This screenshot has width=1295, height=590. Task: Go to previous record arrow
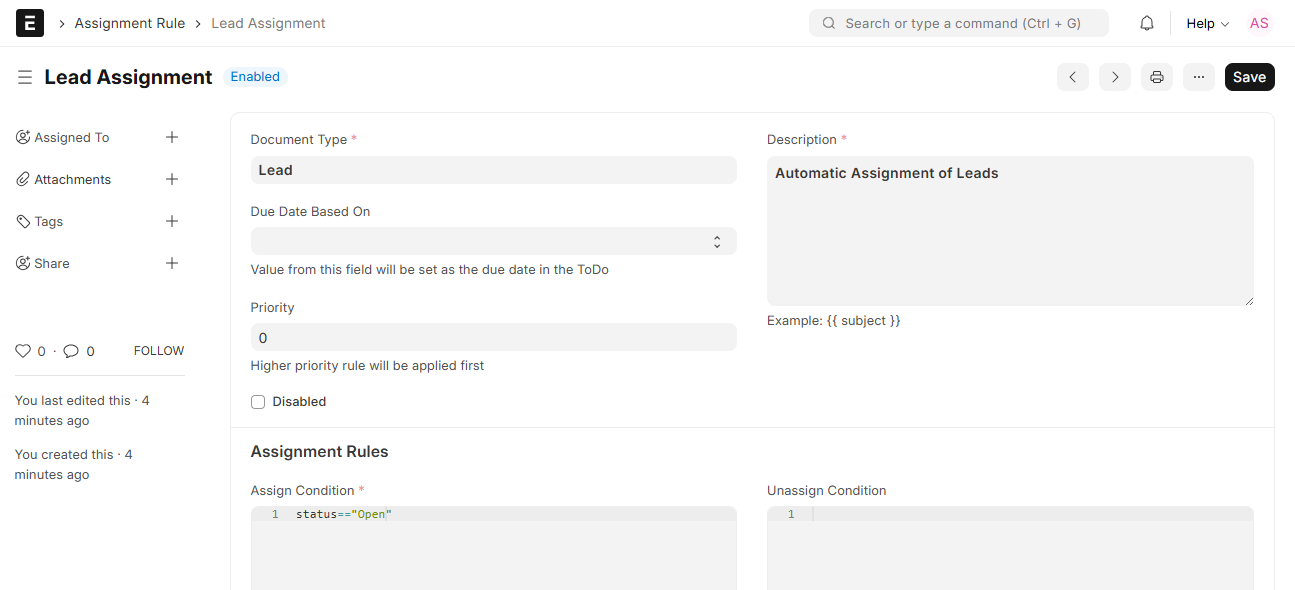[1073, 77]
